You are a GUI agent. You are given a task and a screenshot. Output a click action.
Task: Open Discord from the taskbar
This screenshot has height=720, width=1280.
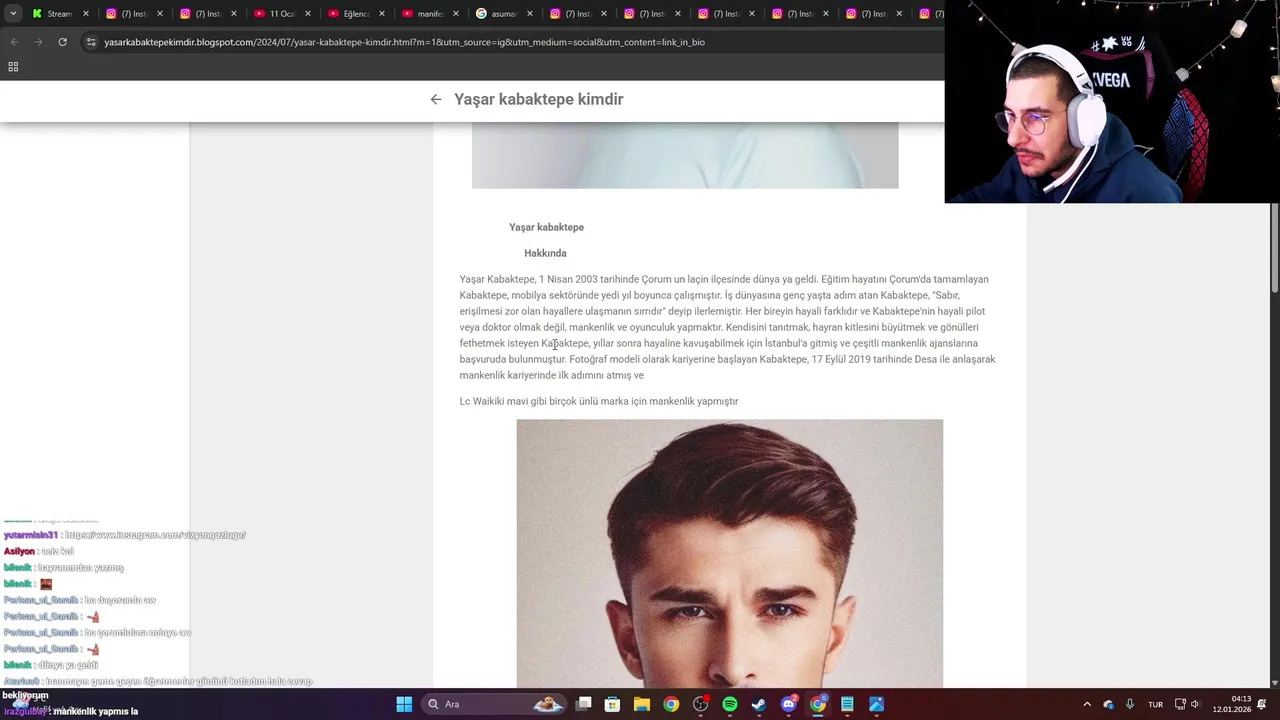[789, 704]
